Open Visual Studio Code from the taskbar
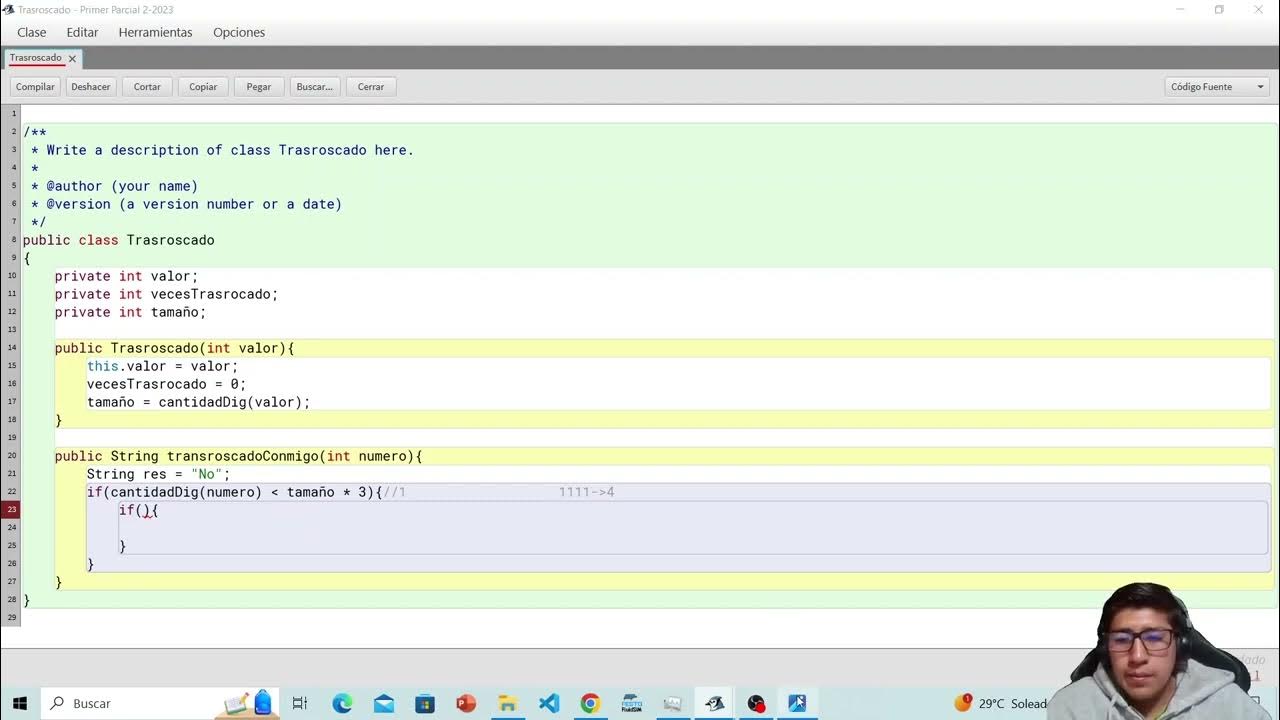This screenshot has width=1280, height=720. pos(549,703)
